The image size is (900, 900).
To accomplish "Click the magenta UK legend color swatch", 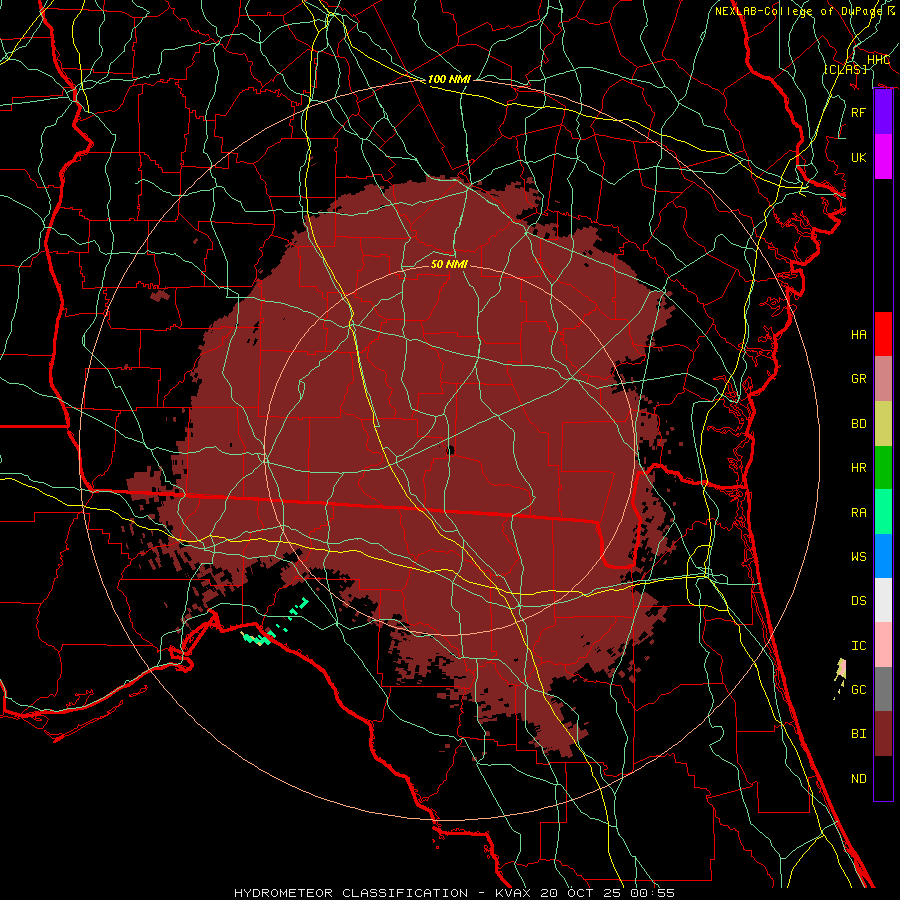I will (x=883, y=157).
